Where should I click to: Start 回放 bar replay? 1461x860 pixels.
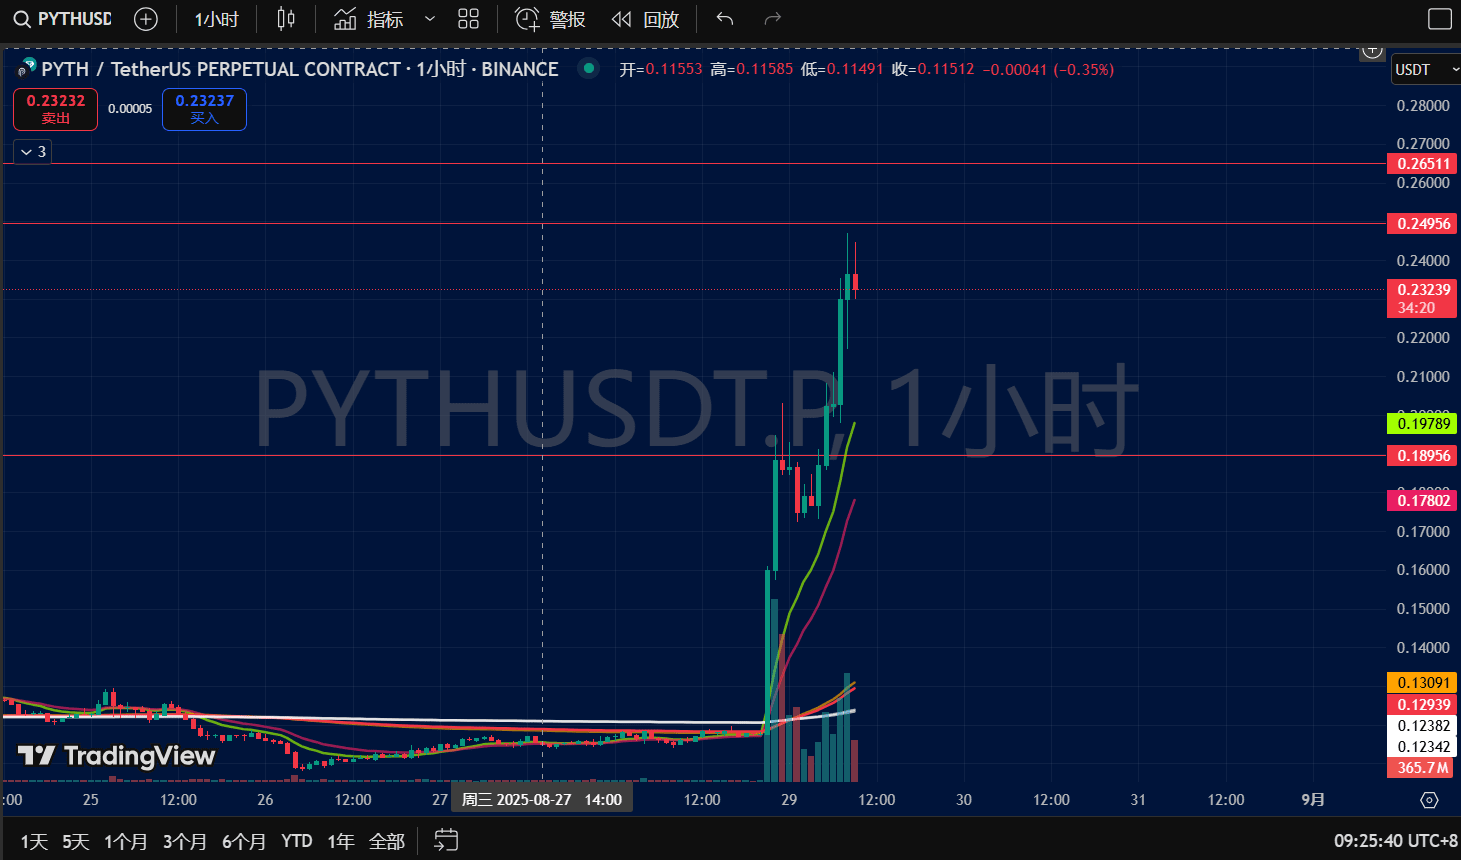645,19
